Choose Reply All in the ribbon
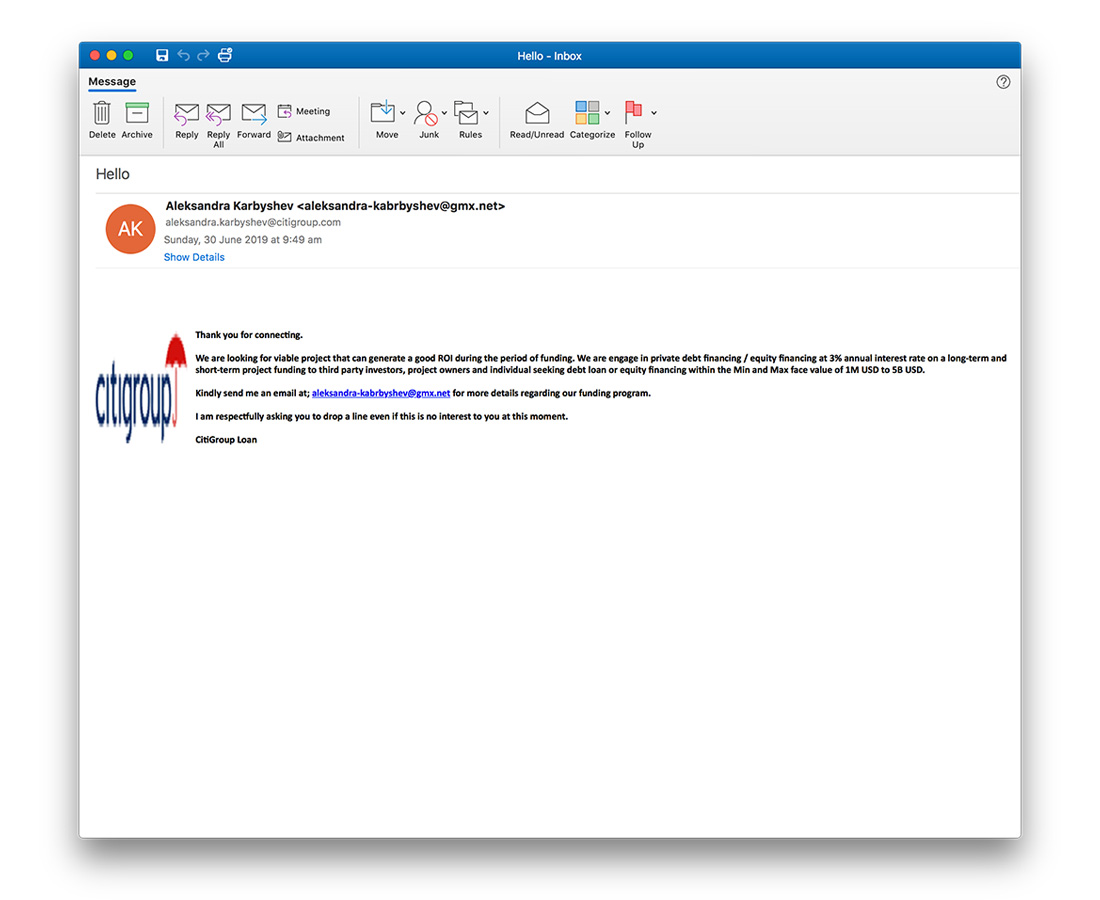 (x=218, y=124)
